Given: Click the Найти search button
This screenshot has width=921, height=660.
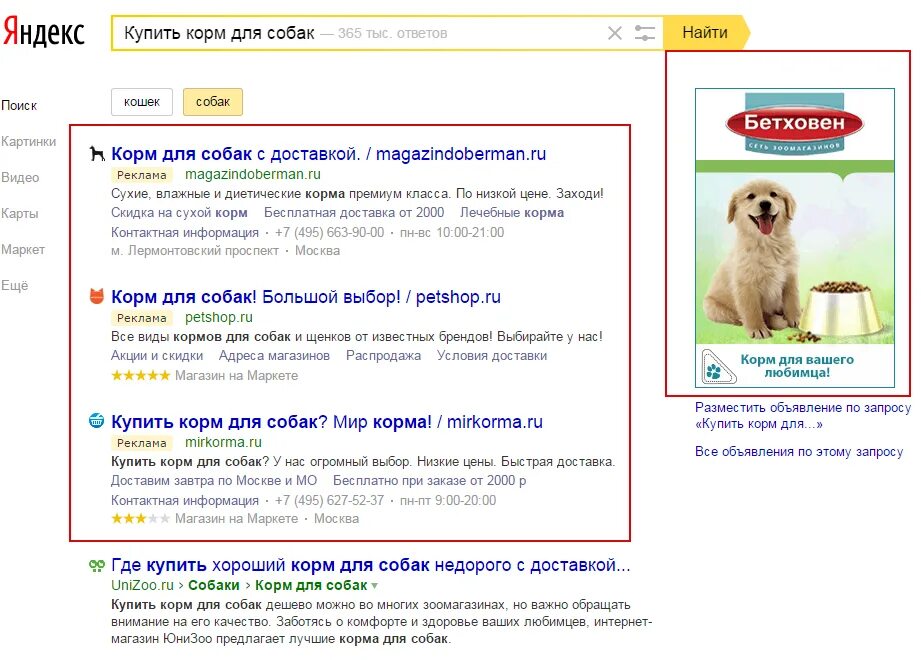Looking at the screenshot, I should pos(705,32).
